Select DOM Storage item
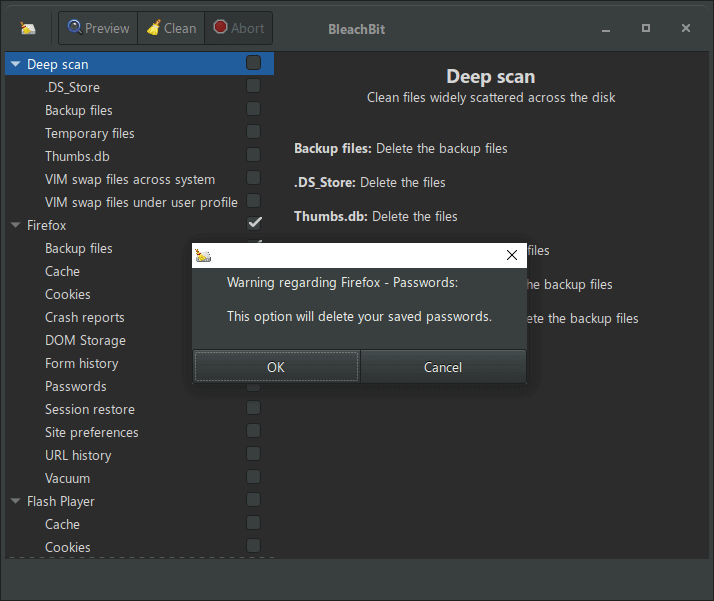This screenshot has height=601, width=714. point(85,340)
